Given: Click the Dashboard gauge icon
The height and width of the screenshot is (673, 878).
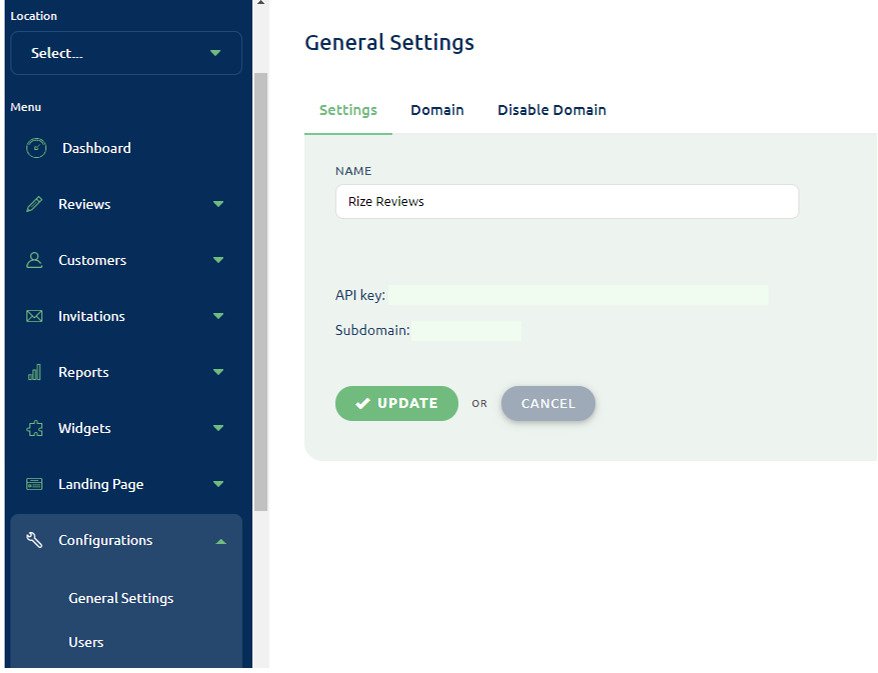Looking at the screenshot, I should pyautogui.click(x=36, y=148).
